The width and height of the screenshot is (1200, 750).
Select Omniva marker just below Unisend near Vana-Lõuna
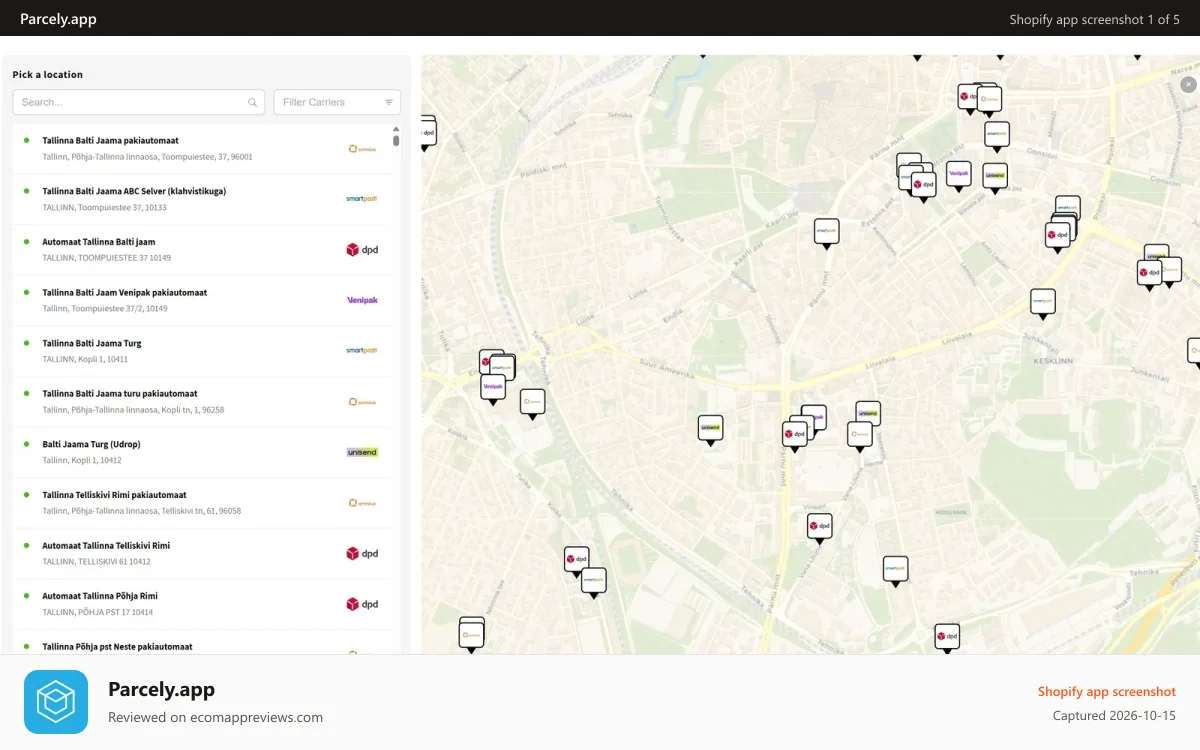[859, 436]
